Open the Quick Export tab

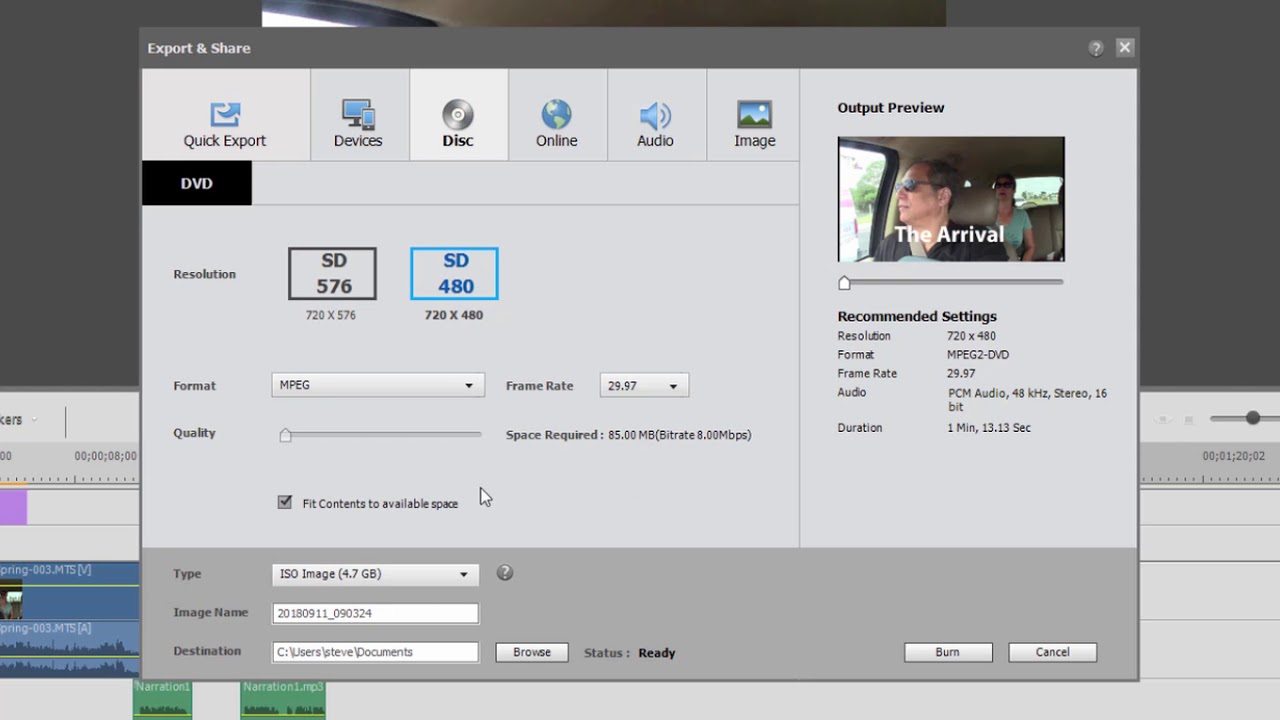(225, 115)
